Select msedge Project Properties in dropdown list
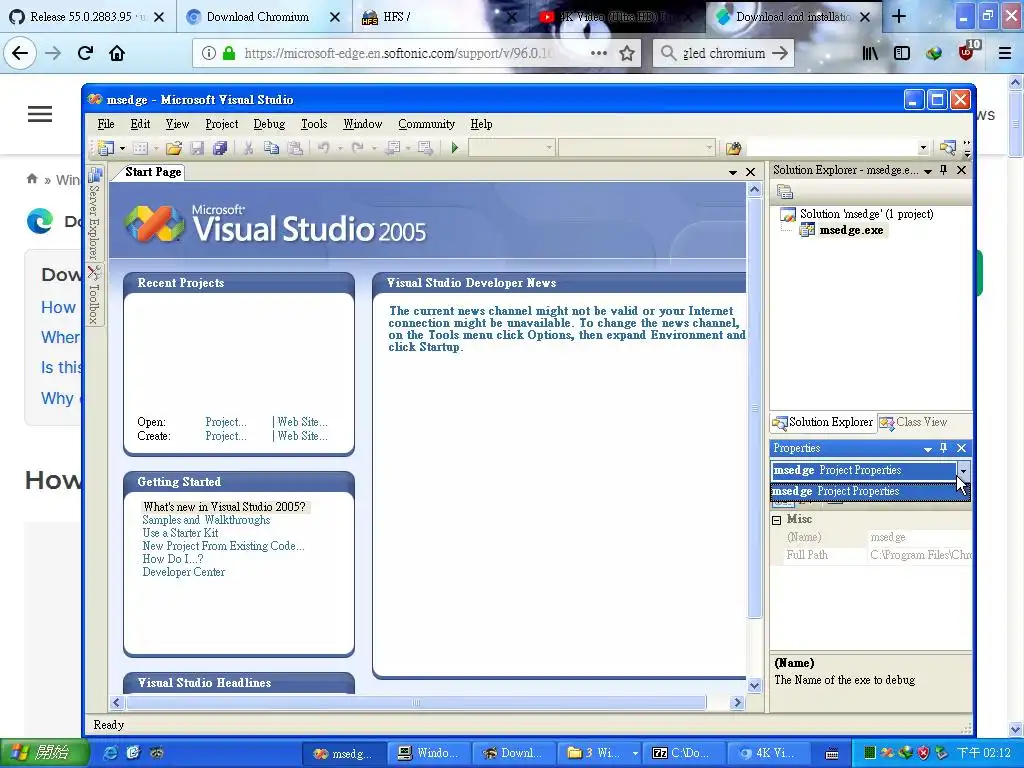Screen dimensions: 1024x768 click(870, 491)
